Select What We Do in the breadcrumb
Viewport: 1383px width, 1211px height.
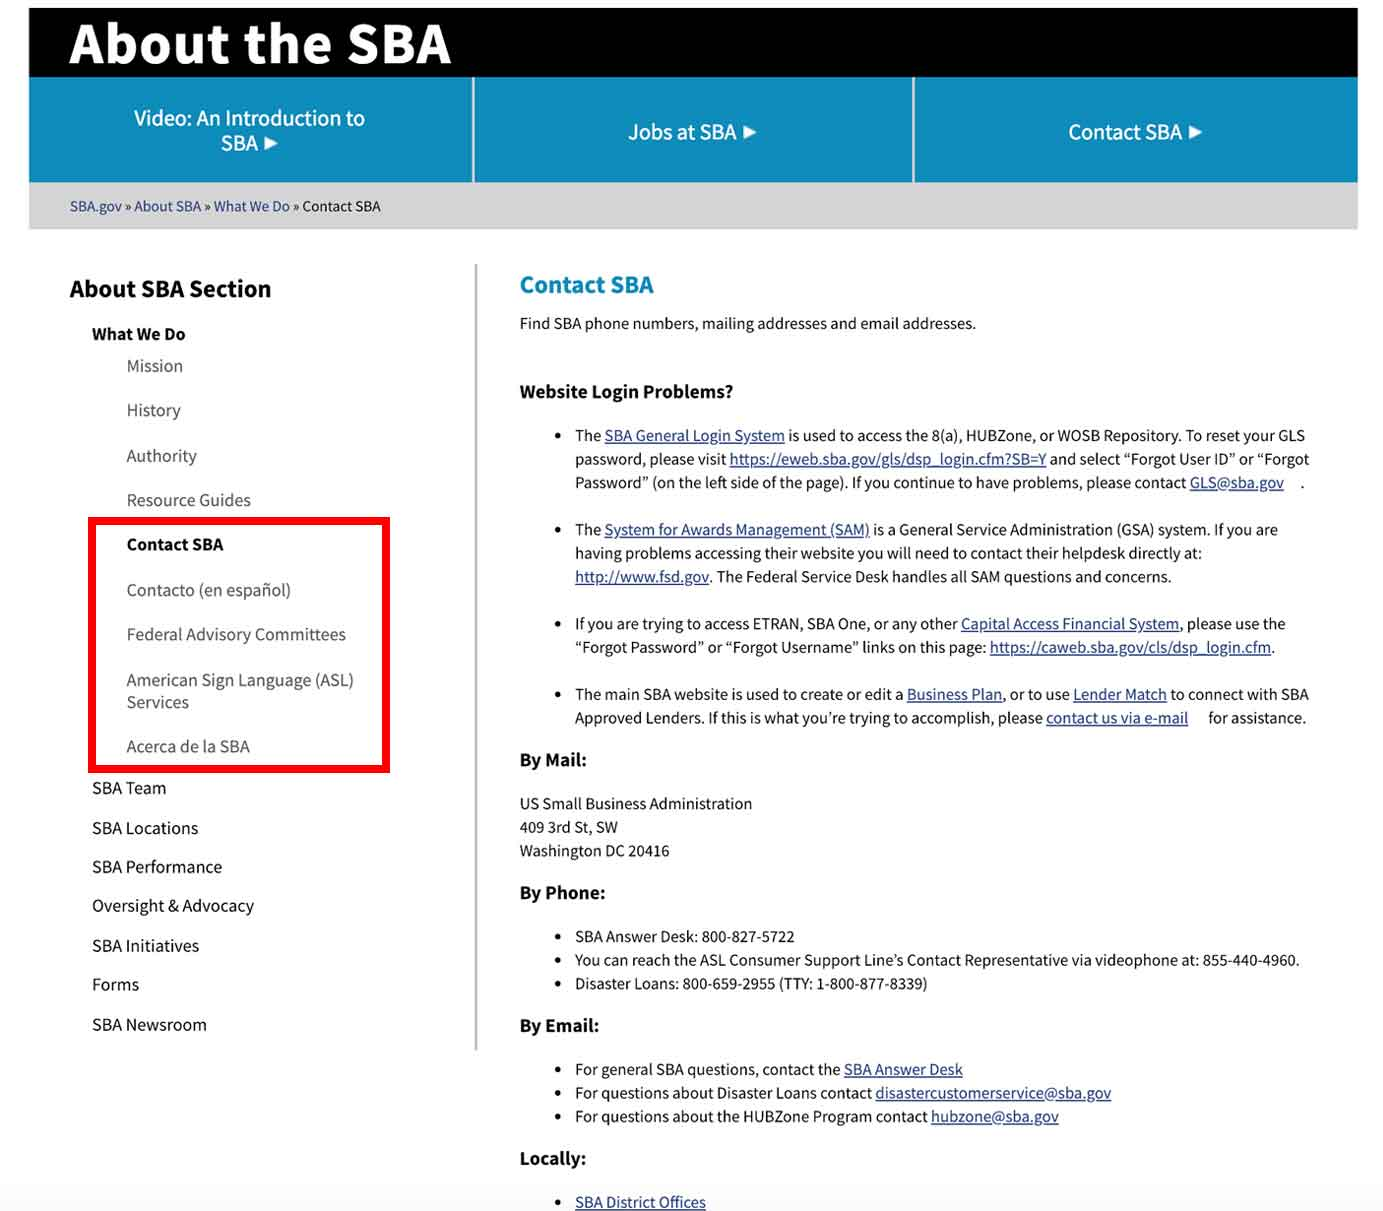pyautogui.click(x=251, y=206)
